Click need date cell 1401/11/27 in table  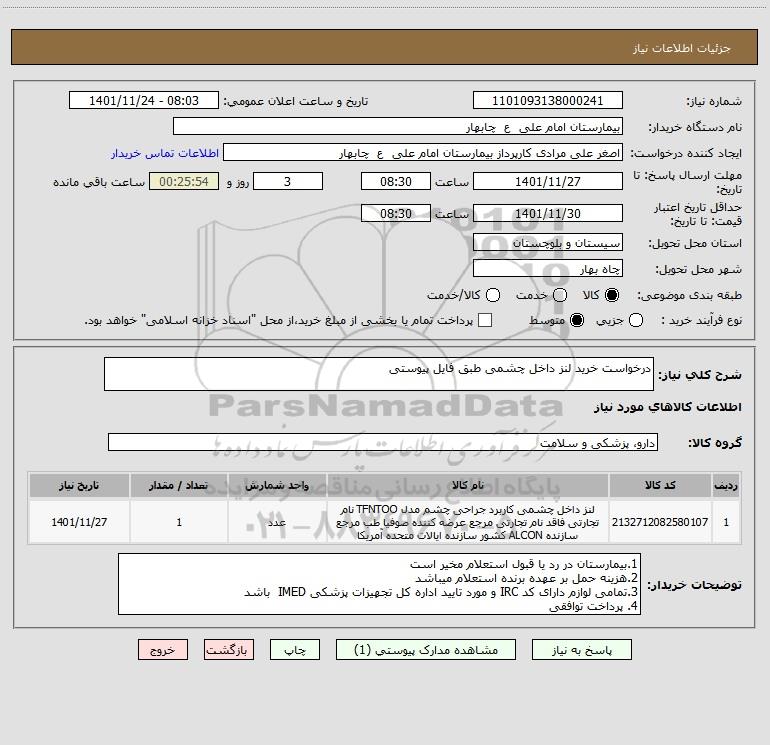click(x=79, y=522)
